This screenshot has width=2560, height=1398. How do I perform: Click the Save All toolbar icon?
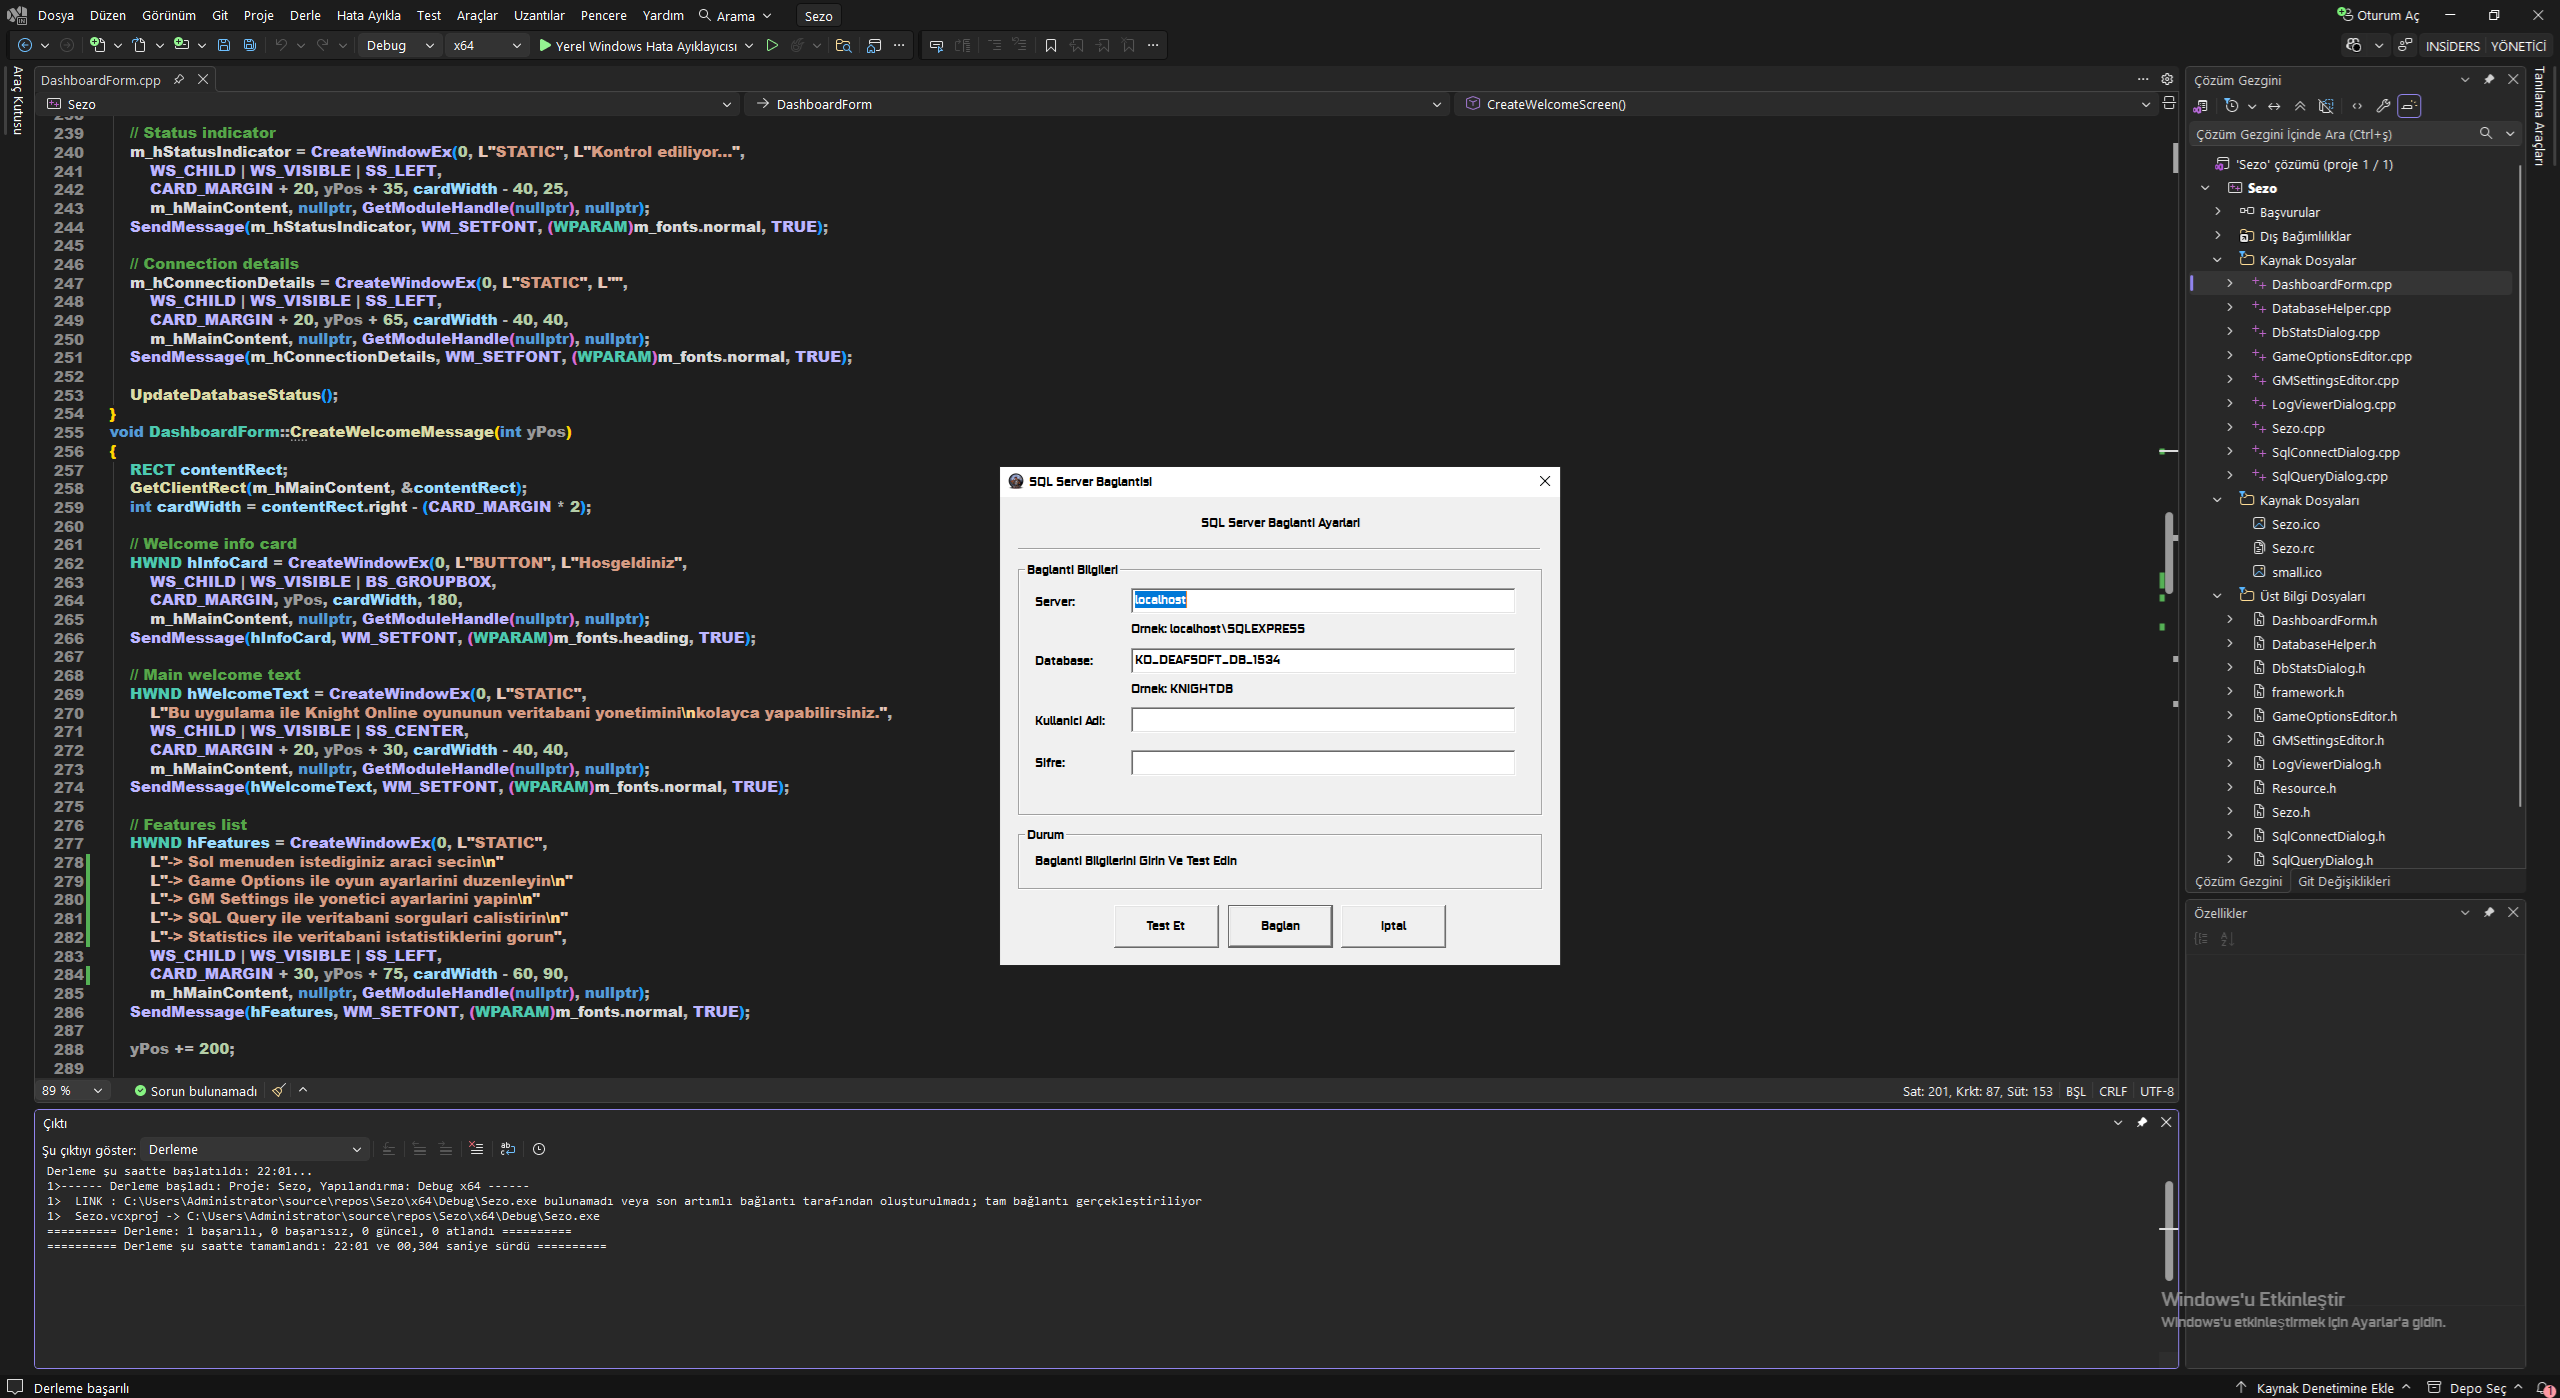(250, 46)
